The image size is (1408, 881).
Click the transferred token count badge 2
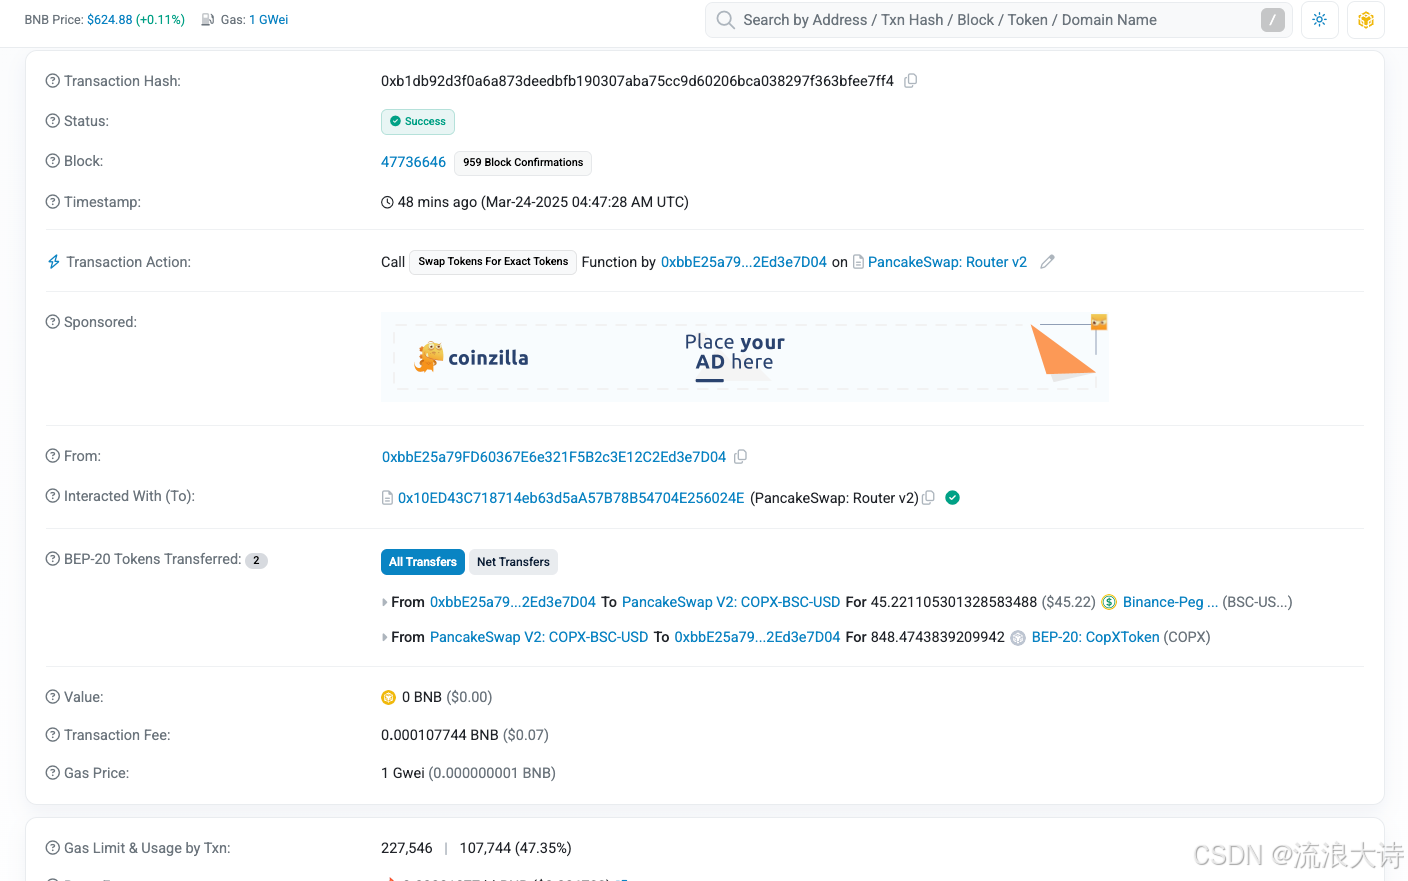point(257,561)
